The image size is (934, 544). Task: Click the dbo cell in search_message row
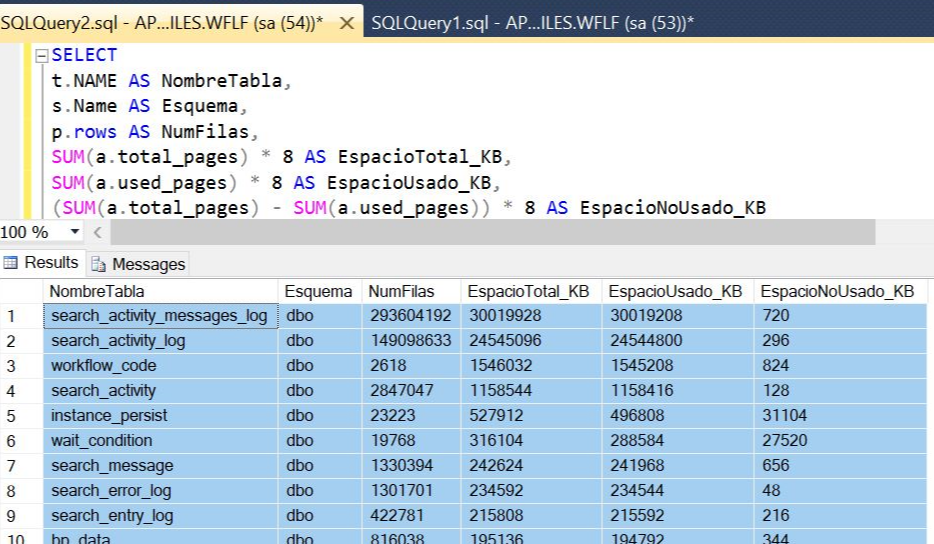(320, 466)
